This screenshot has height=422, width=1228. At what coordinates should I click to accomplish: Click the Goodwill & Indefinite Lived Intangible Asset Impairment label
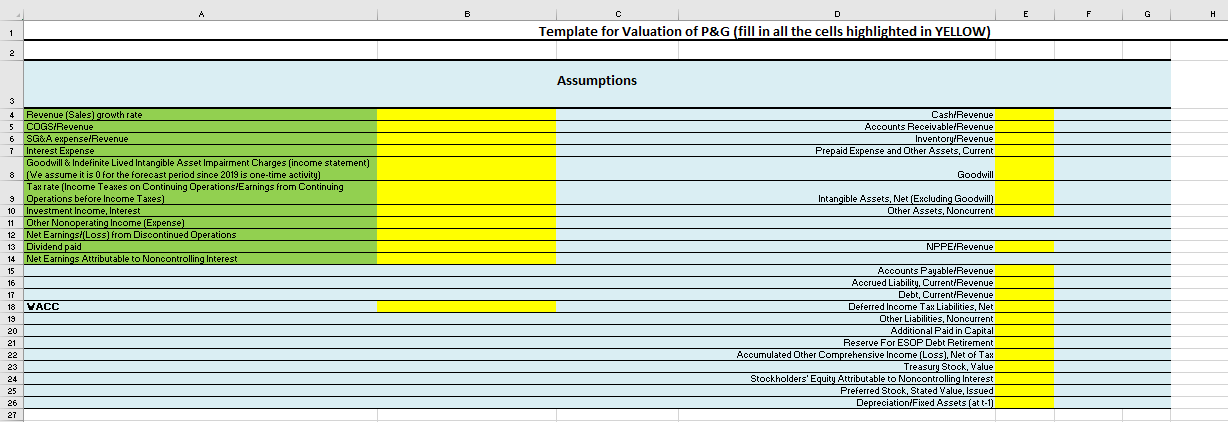(200, 169)
